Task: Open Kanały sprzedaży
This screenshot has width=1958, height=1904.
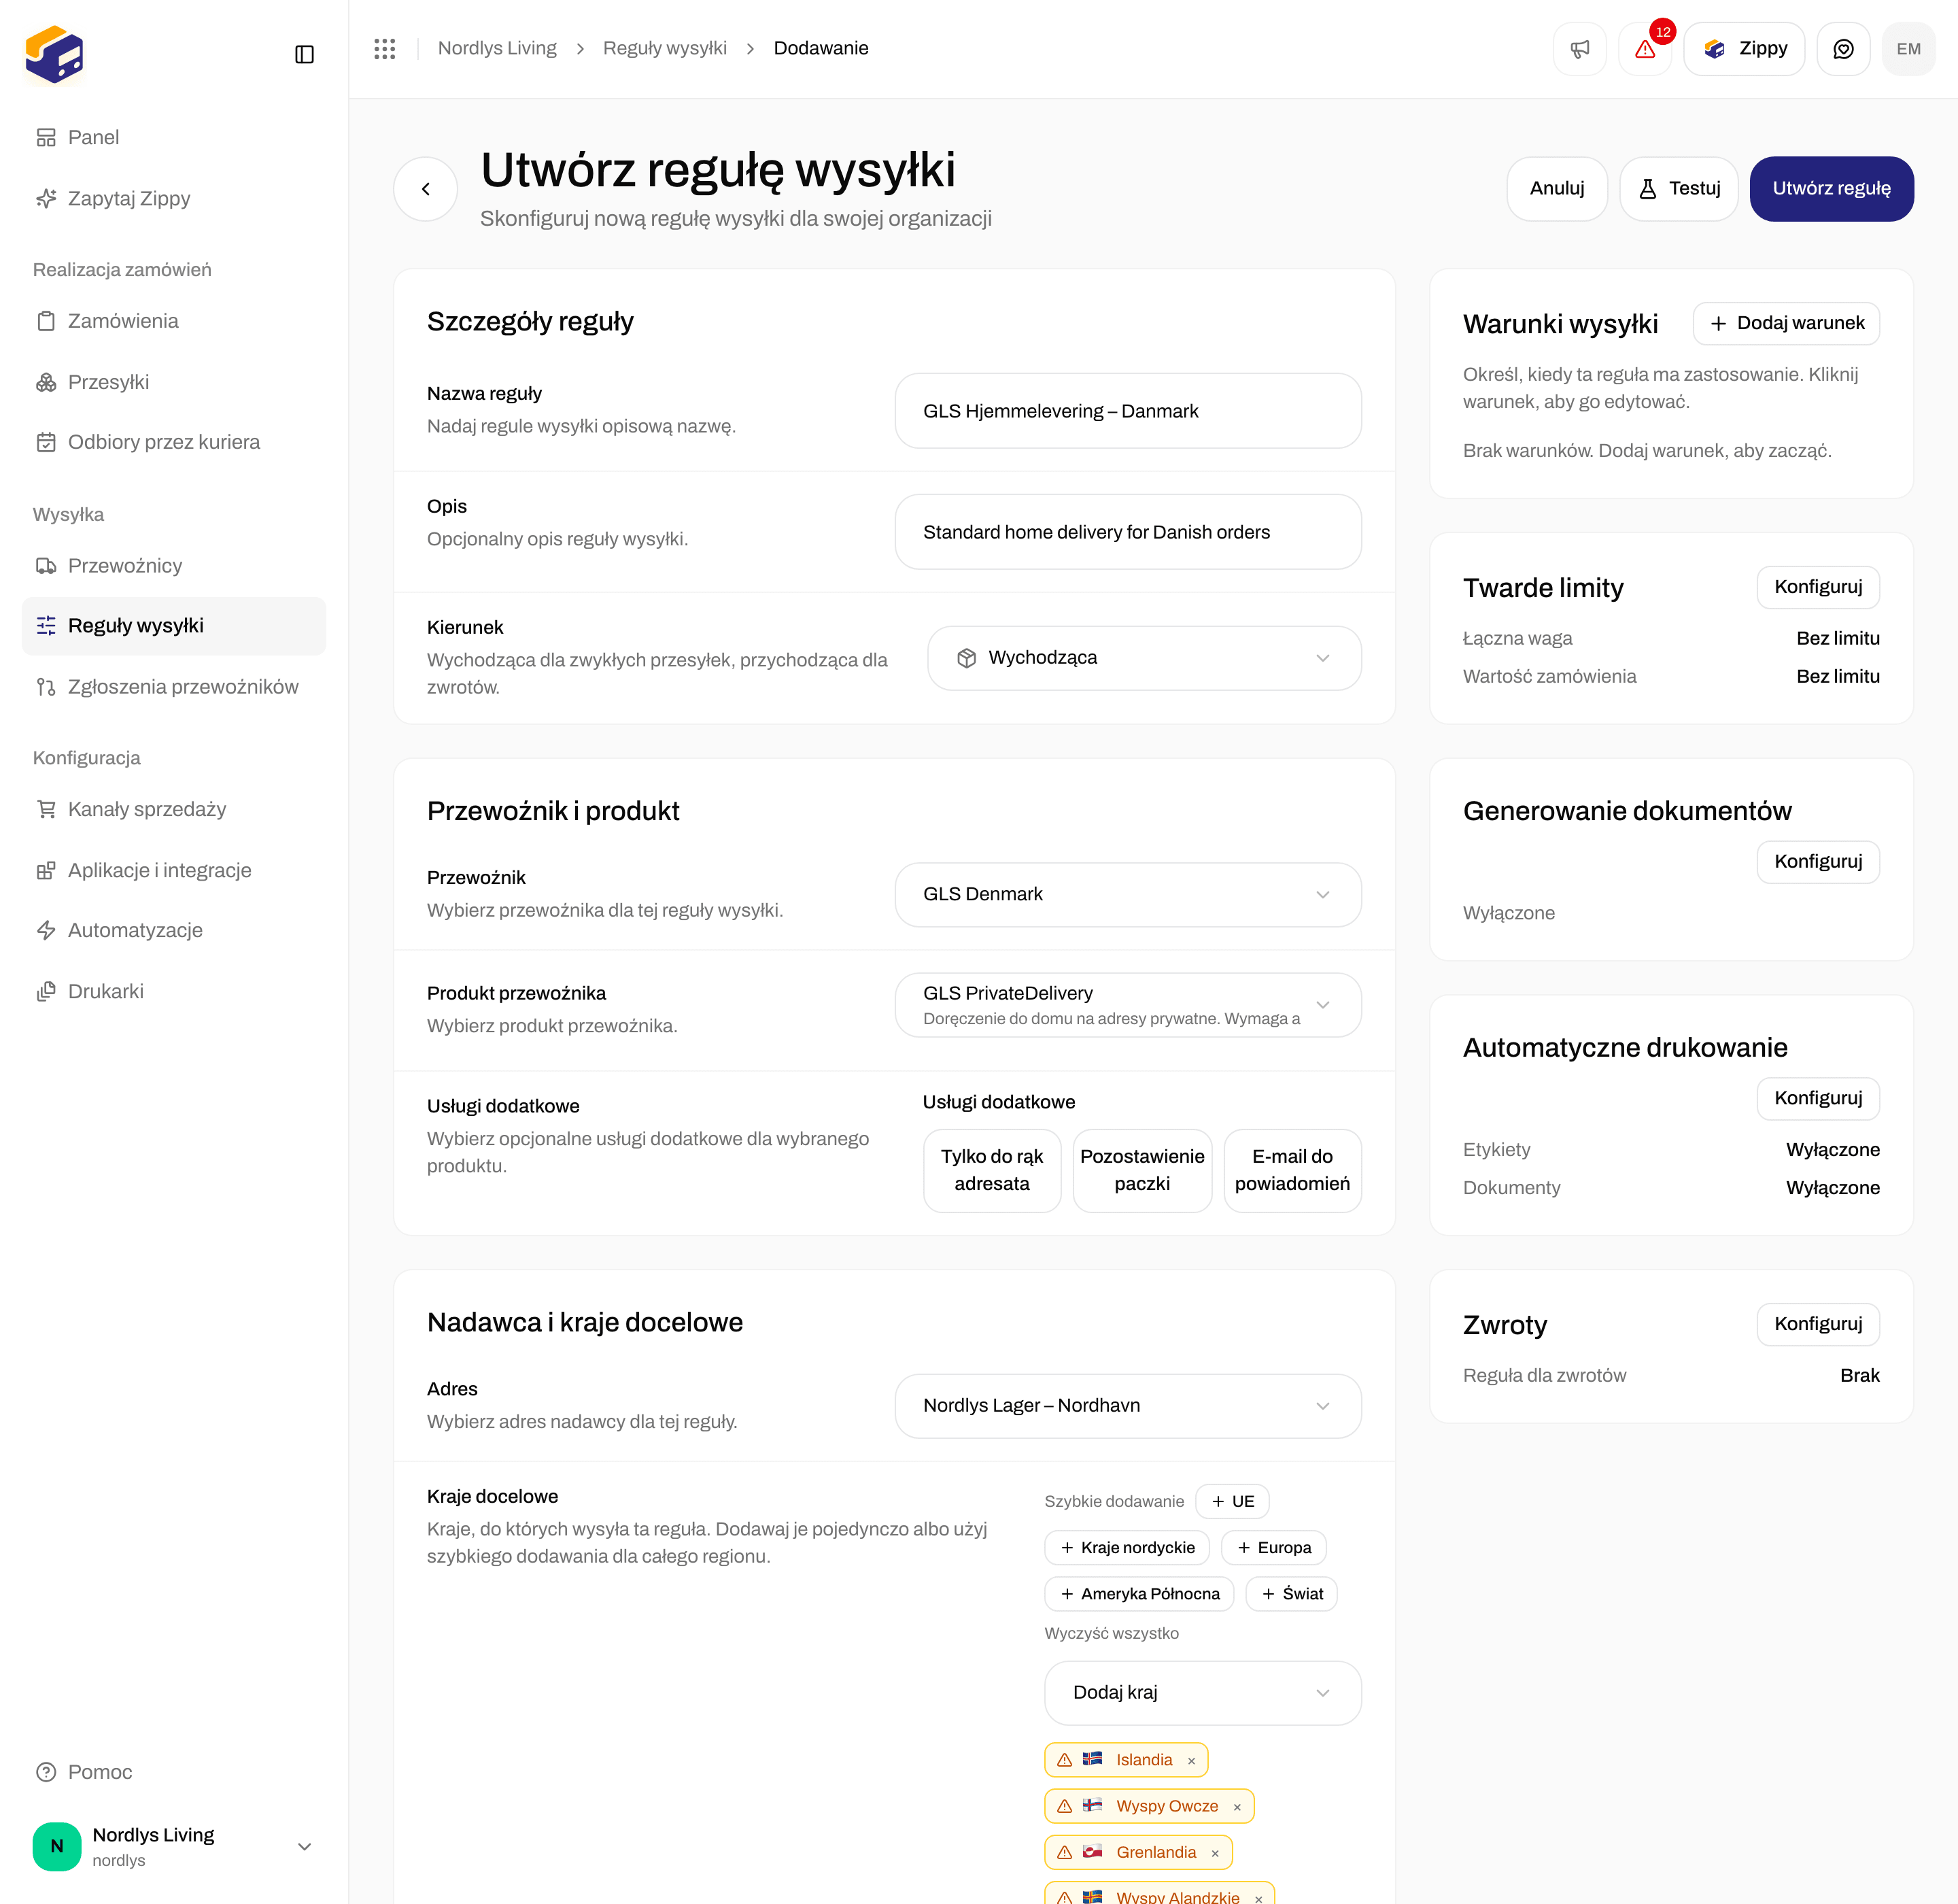Action: (x=174, y=809)
